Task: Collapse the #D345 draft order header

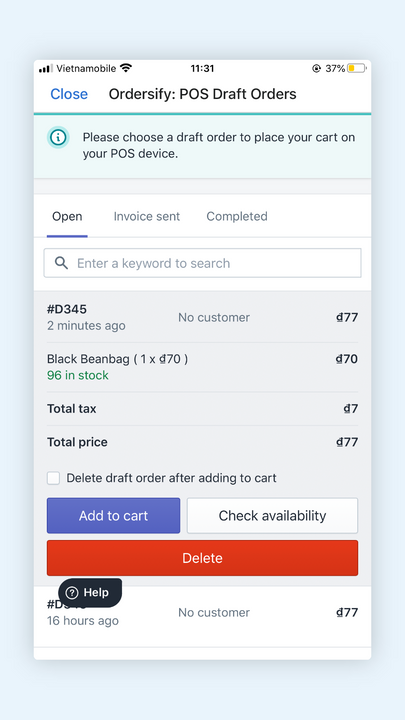Action: tap(202, 317)
